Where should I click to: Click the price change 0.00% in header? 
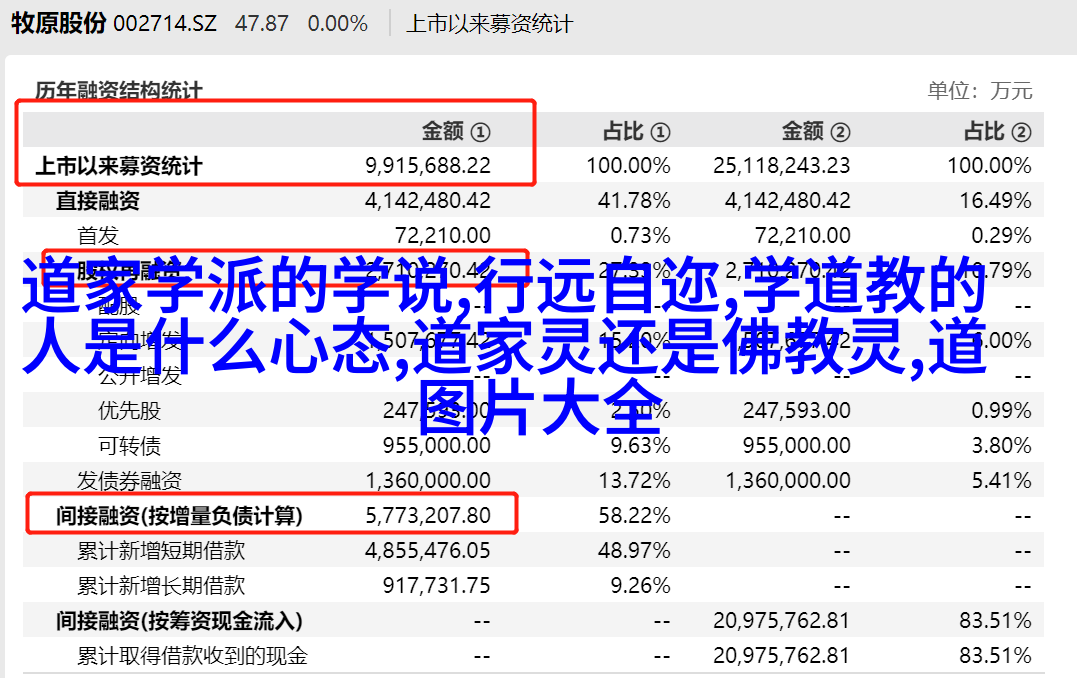coord(338,24)
